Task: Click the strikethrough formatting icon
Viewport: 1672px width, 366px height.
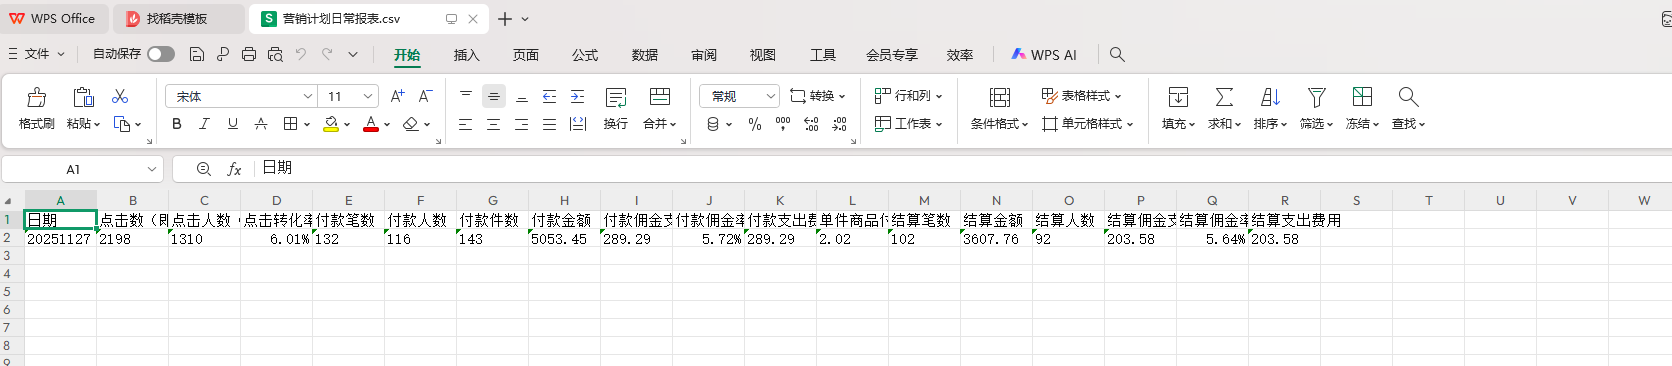Action: tap(261, 124)
